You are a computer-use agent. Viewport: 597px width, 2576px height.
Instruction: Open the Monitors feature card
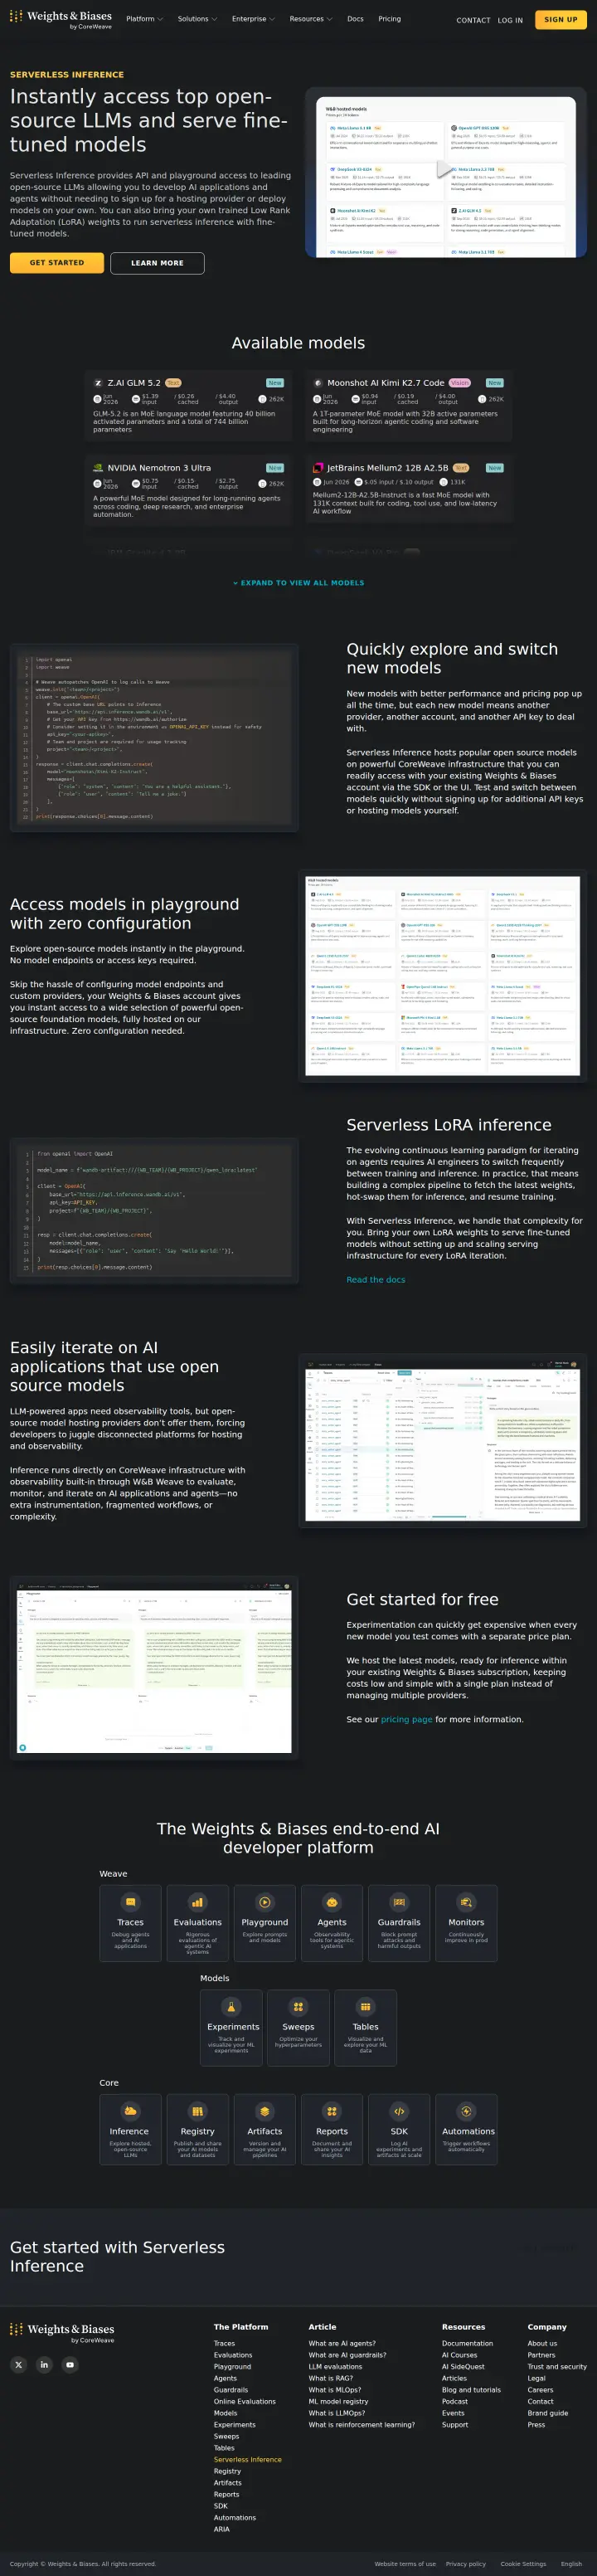coord(466,1923)
